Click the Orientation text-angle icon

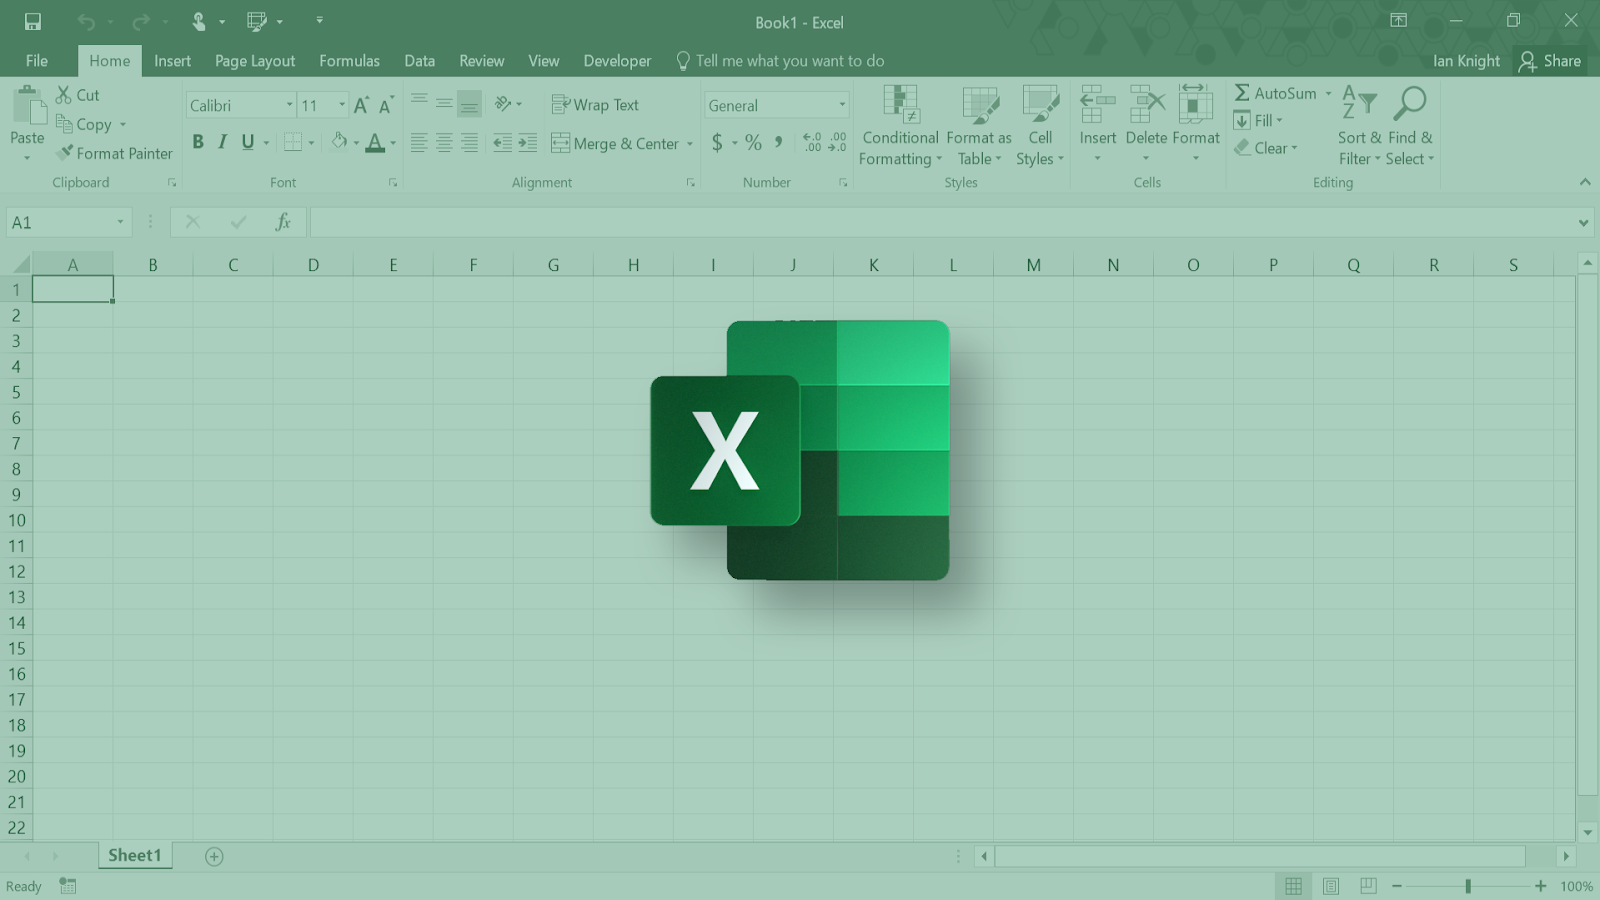(503, 104)
